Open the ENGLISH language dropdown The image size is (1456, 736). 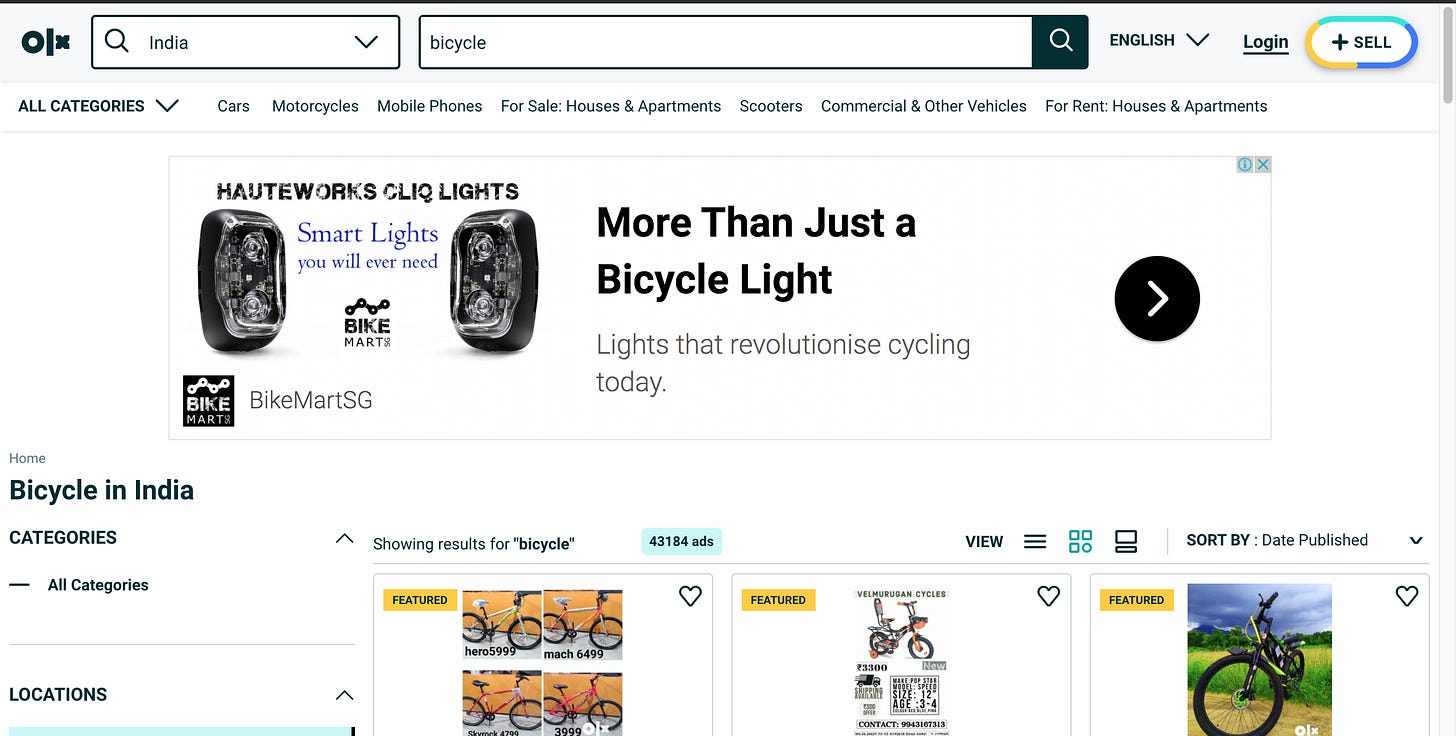click(1159, 40)
